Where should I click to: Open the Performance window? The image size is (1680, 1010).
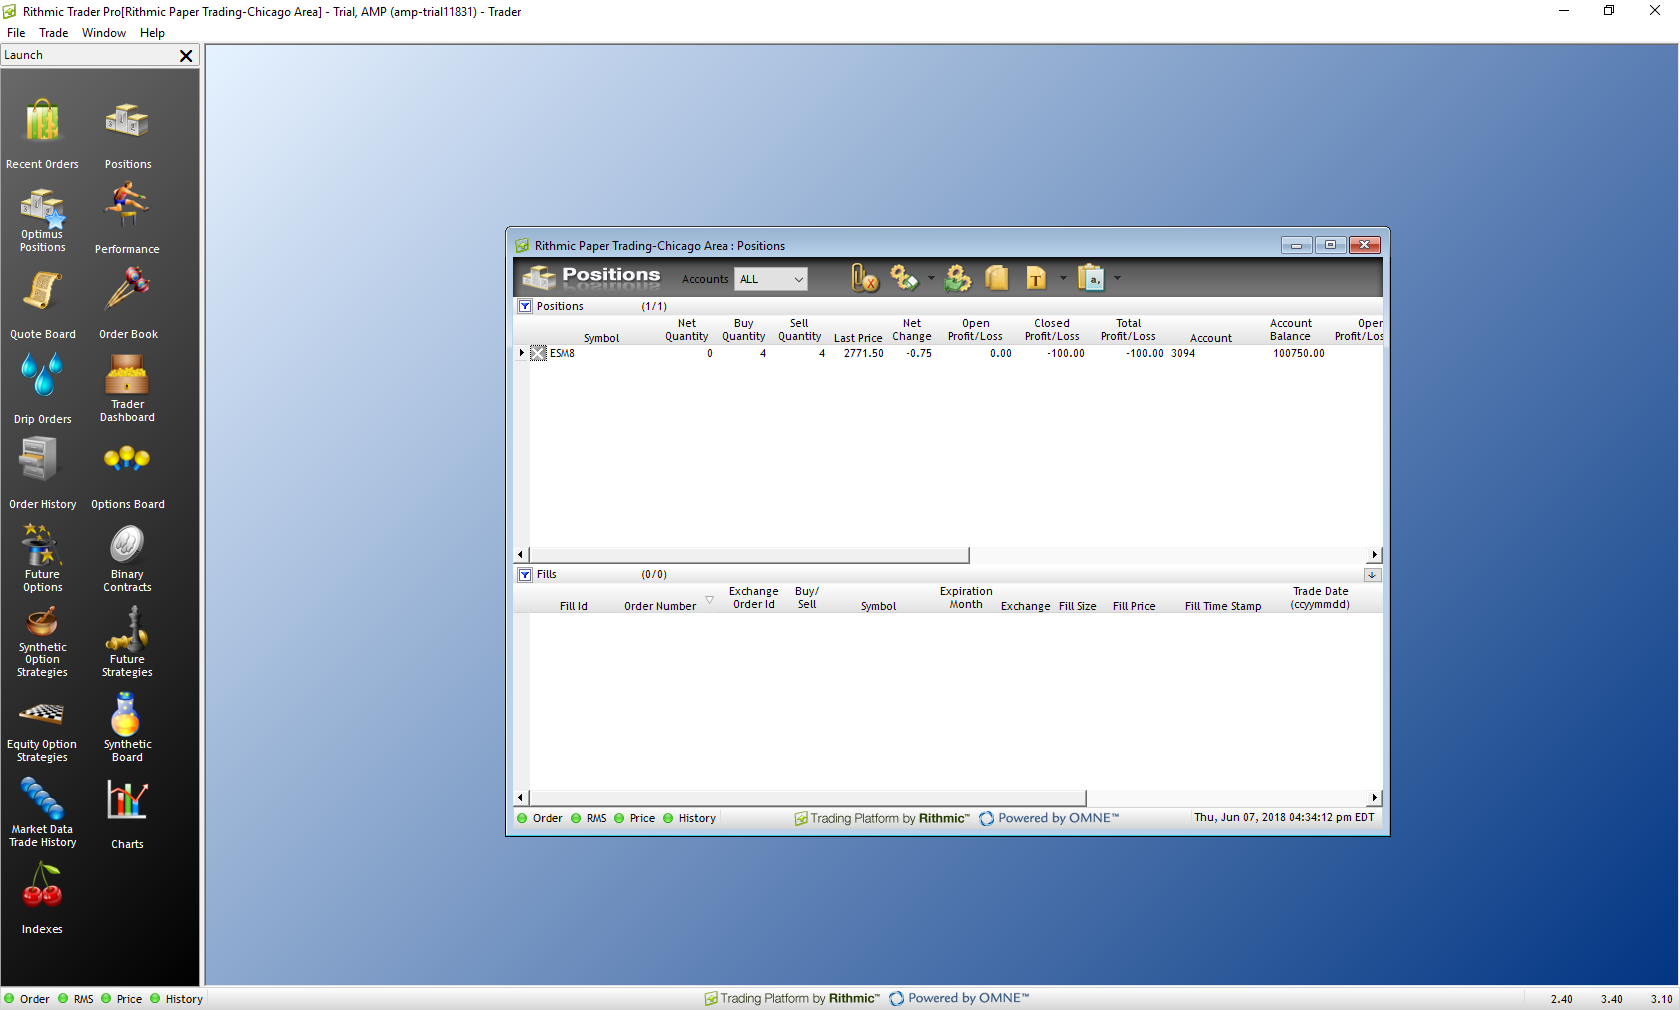tap(127, 219)
